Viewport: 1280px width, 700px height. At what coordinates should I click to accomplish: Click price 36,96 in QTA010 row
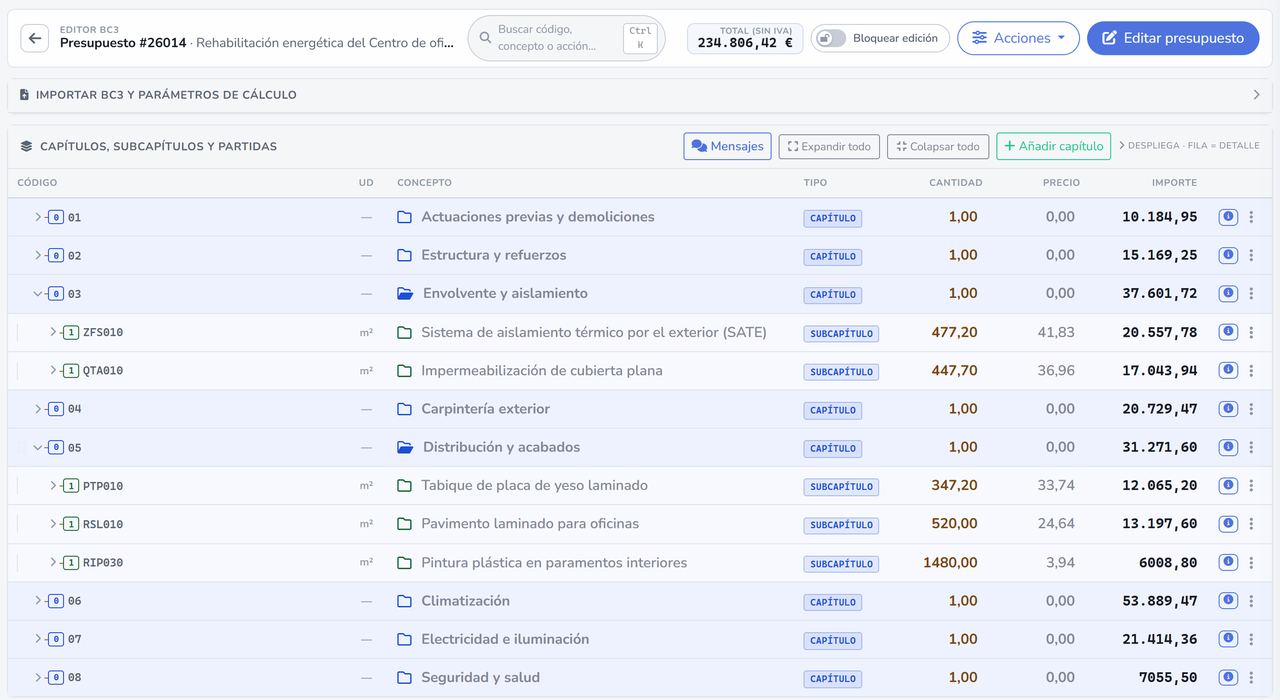pyautogui.click(x=1056, y=370)
